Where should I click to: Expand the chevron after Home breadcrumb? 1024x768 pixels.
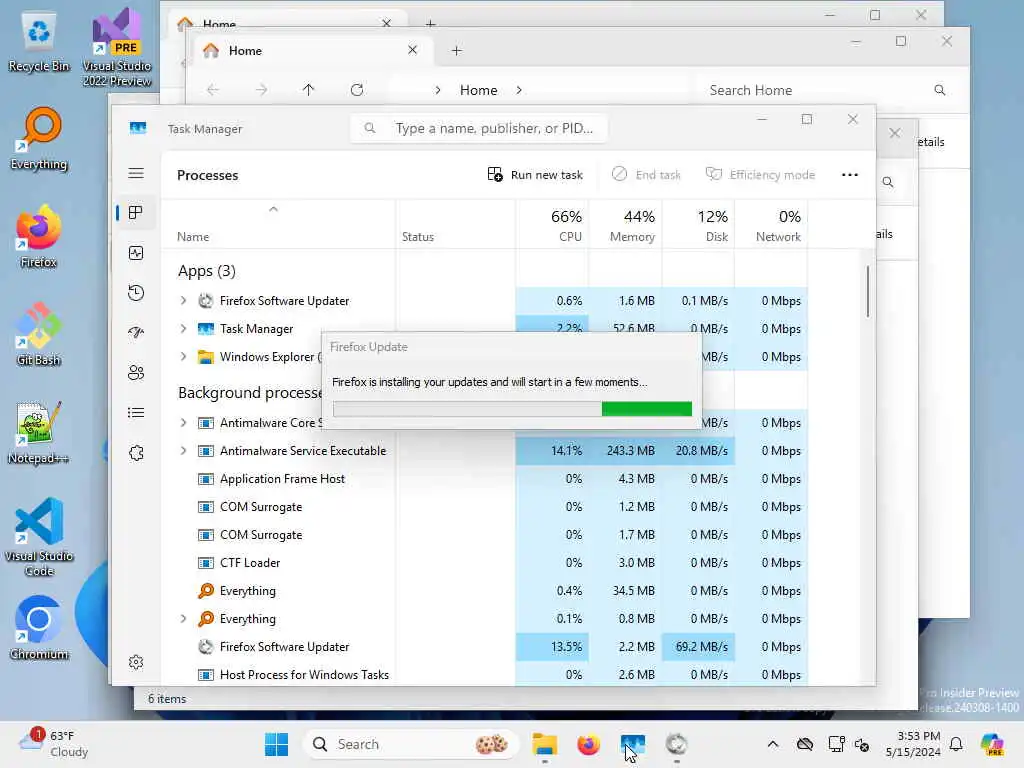click(519, 90)
